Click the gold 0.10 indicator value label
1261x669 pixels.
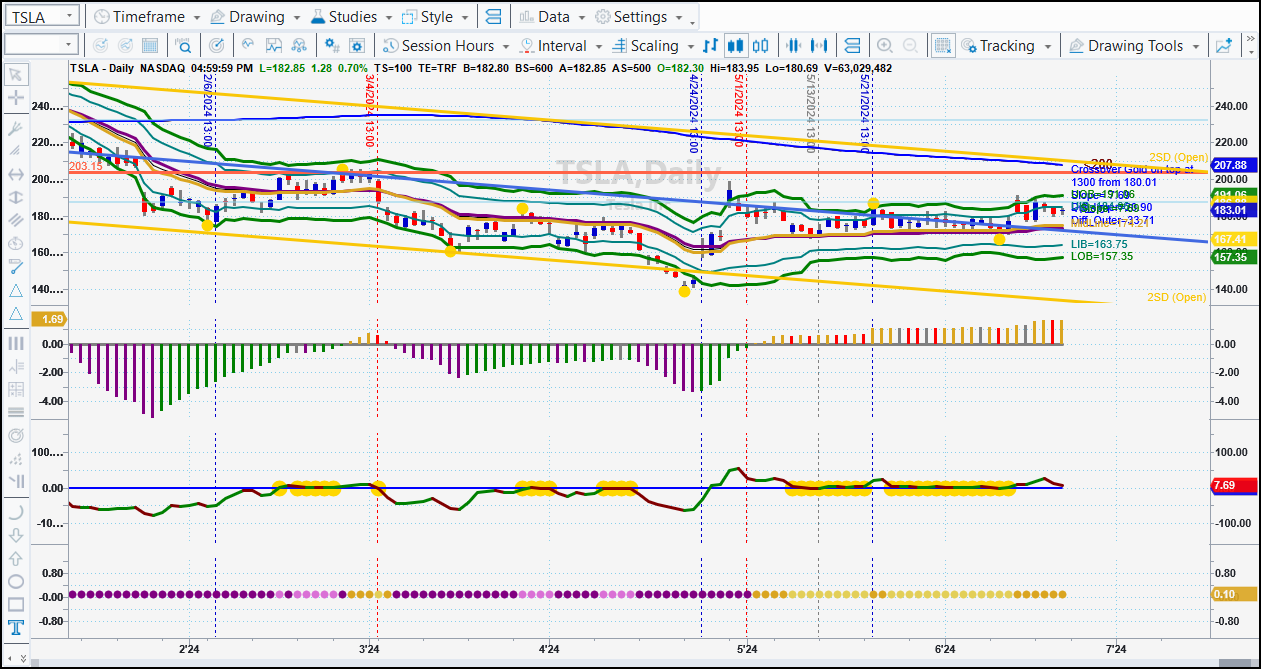pyautogui.click(x=1232, y=594)
